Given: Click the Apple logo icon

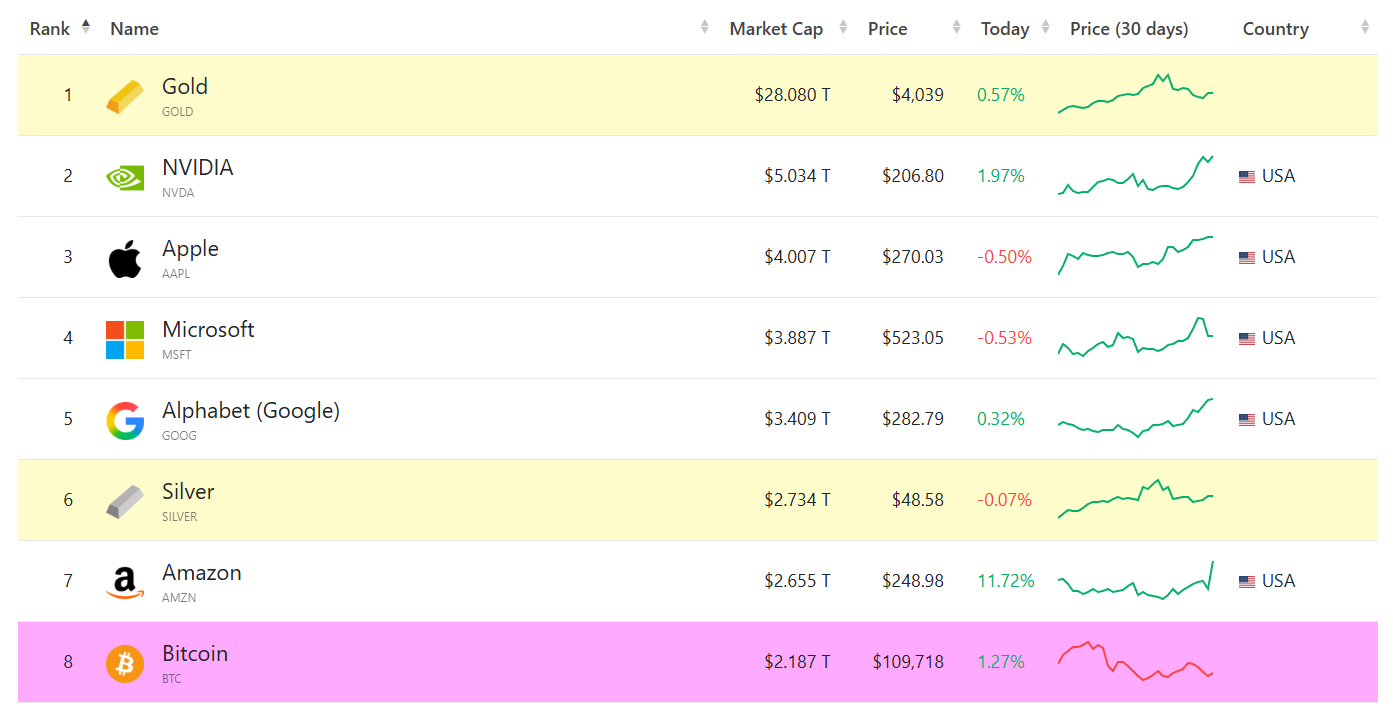Looking at the screenshot, I should 125,259.
